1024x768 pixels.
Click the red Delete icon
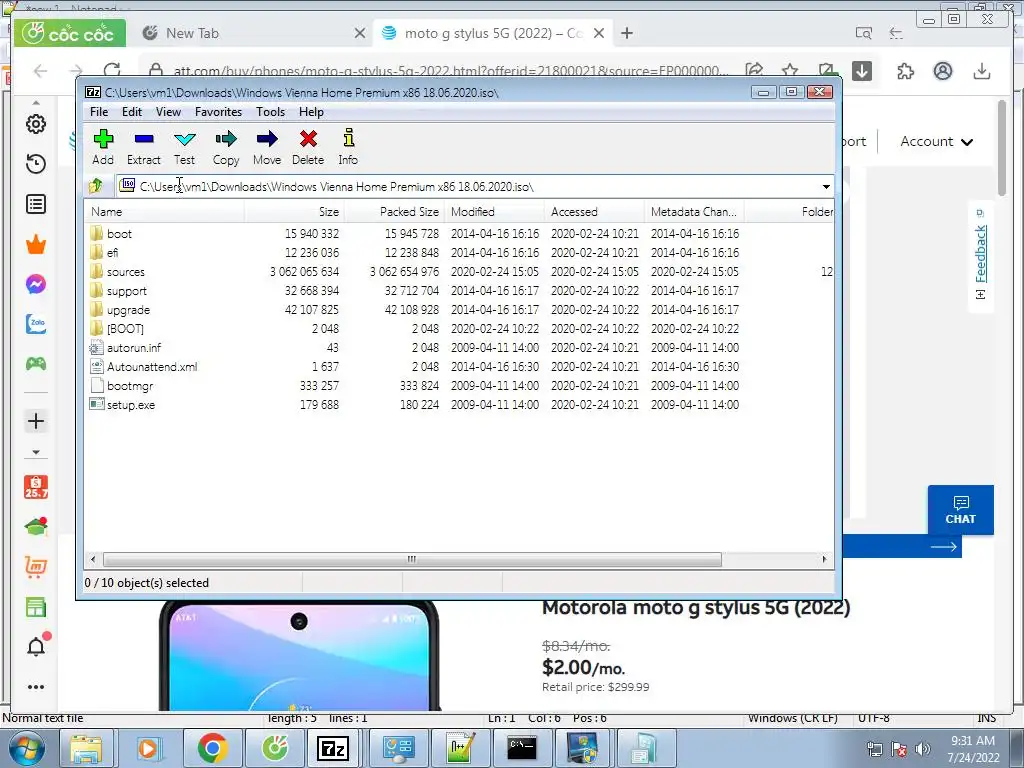(308, 146)
